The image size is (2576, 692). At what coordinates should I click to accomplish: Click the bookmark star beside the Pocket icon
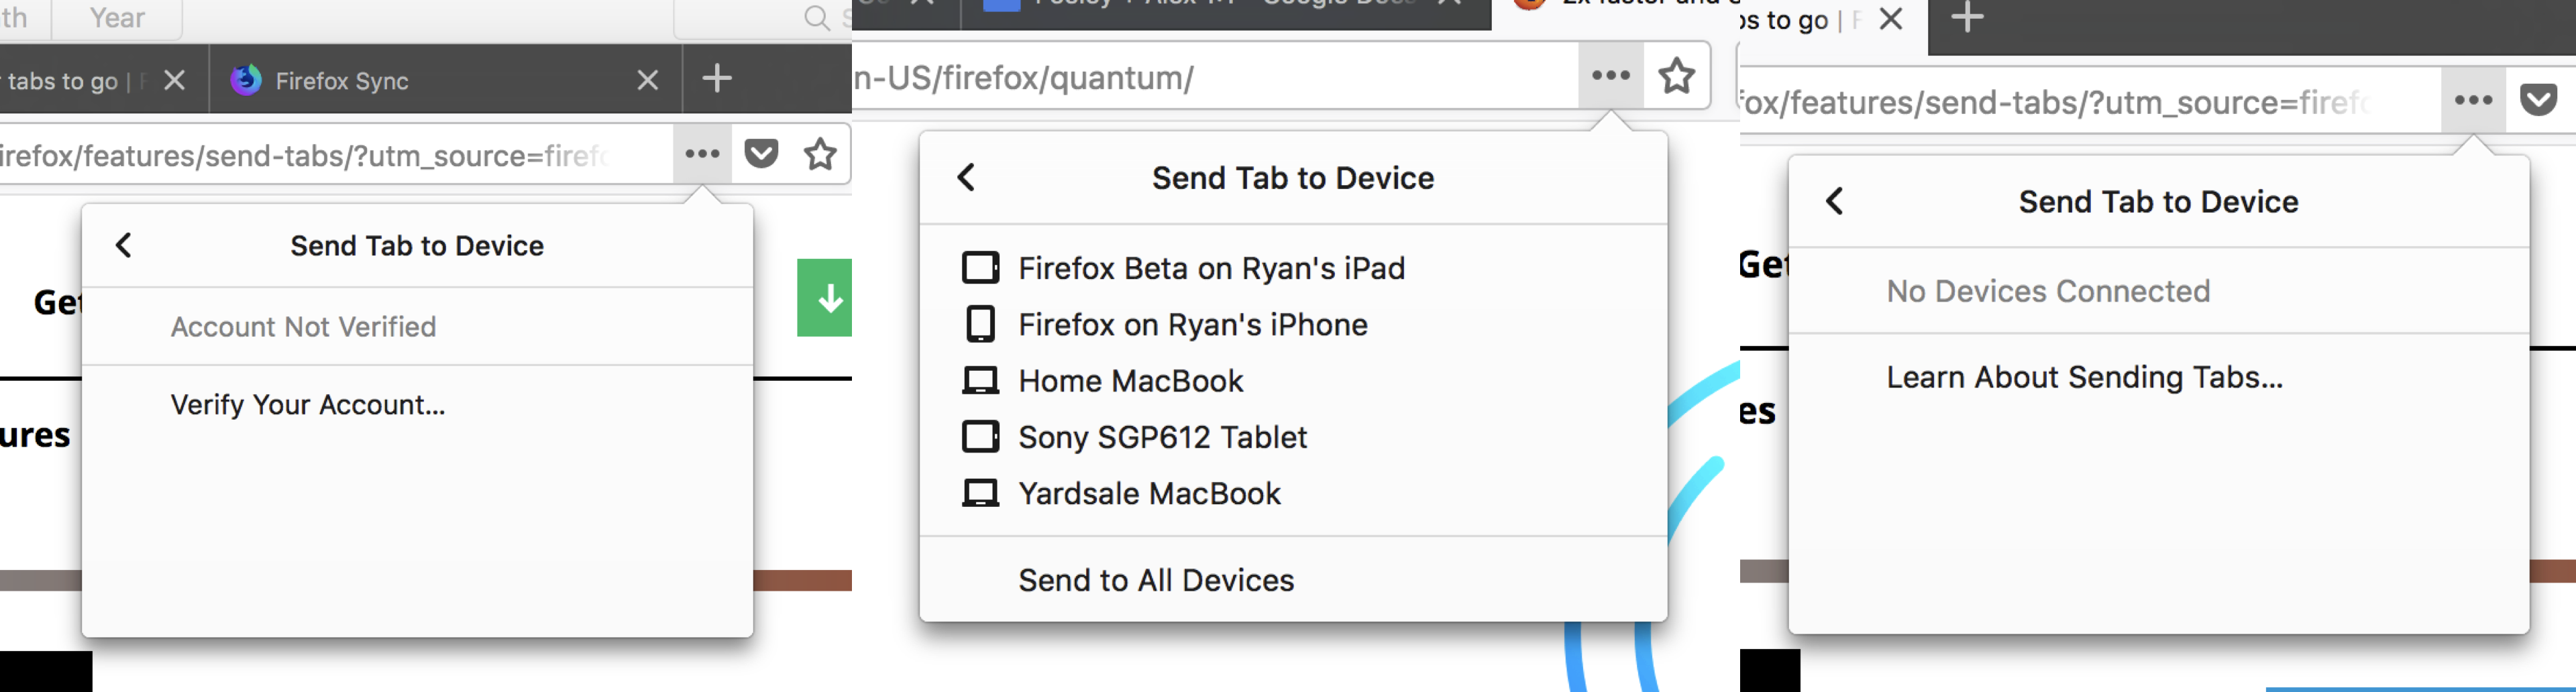820,154
